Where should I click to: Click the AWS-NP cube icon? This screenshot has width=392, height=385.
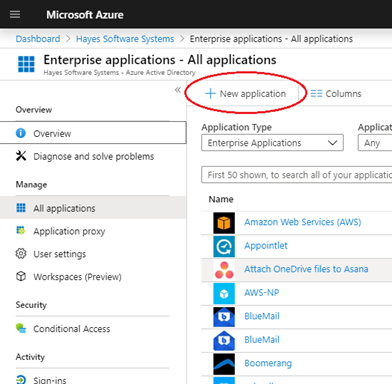point(224,293)
